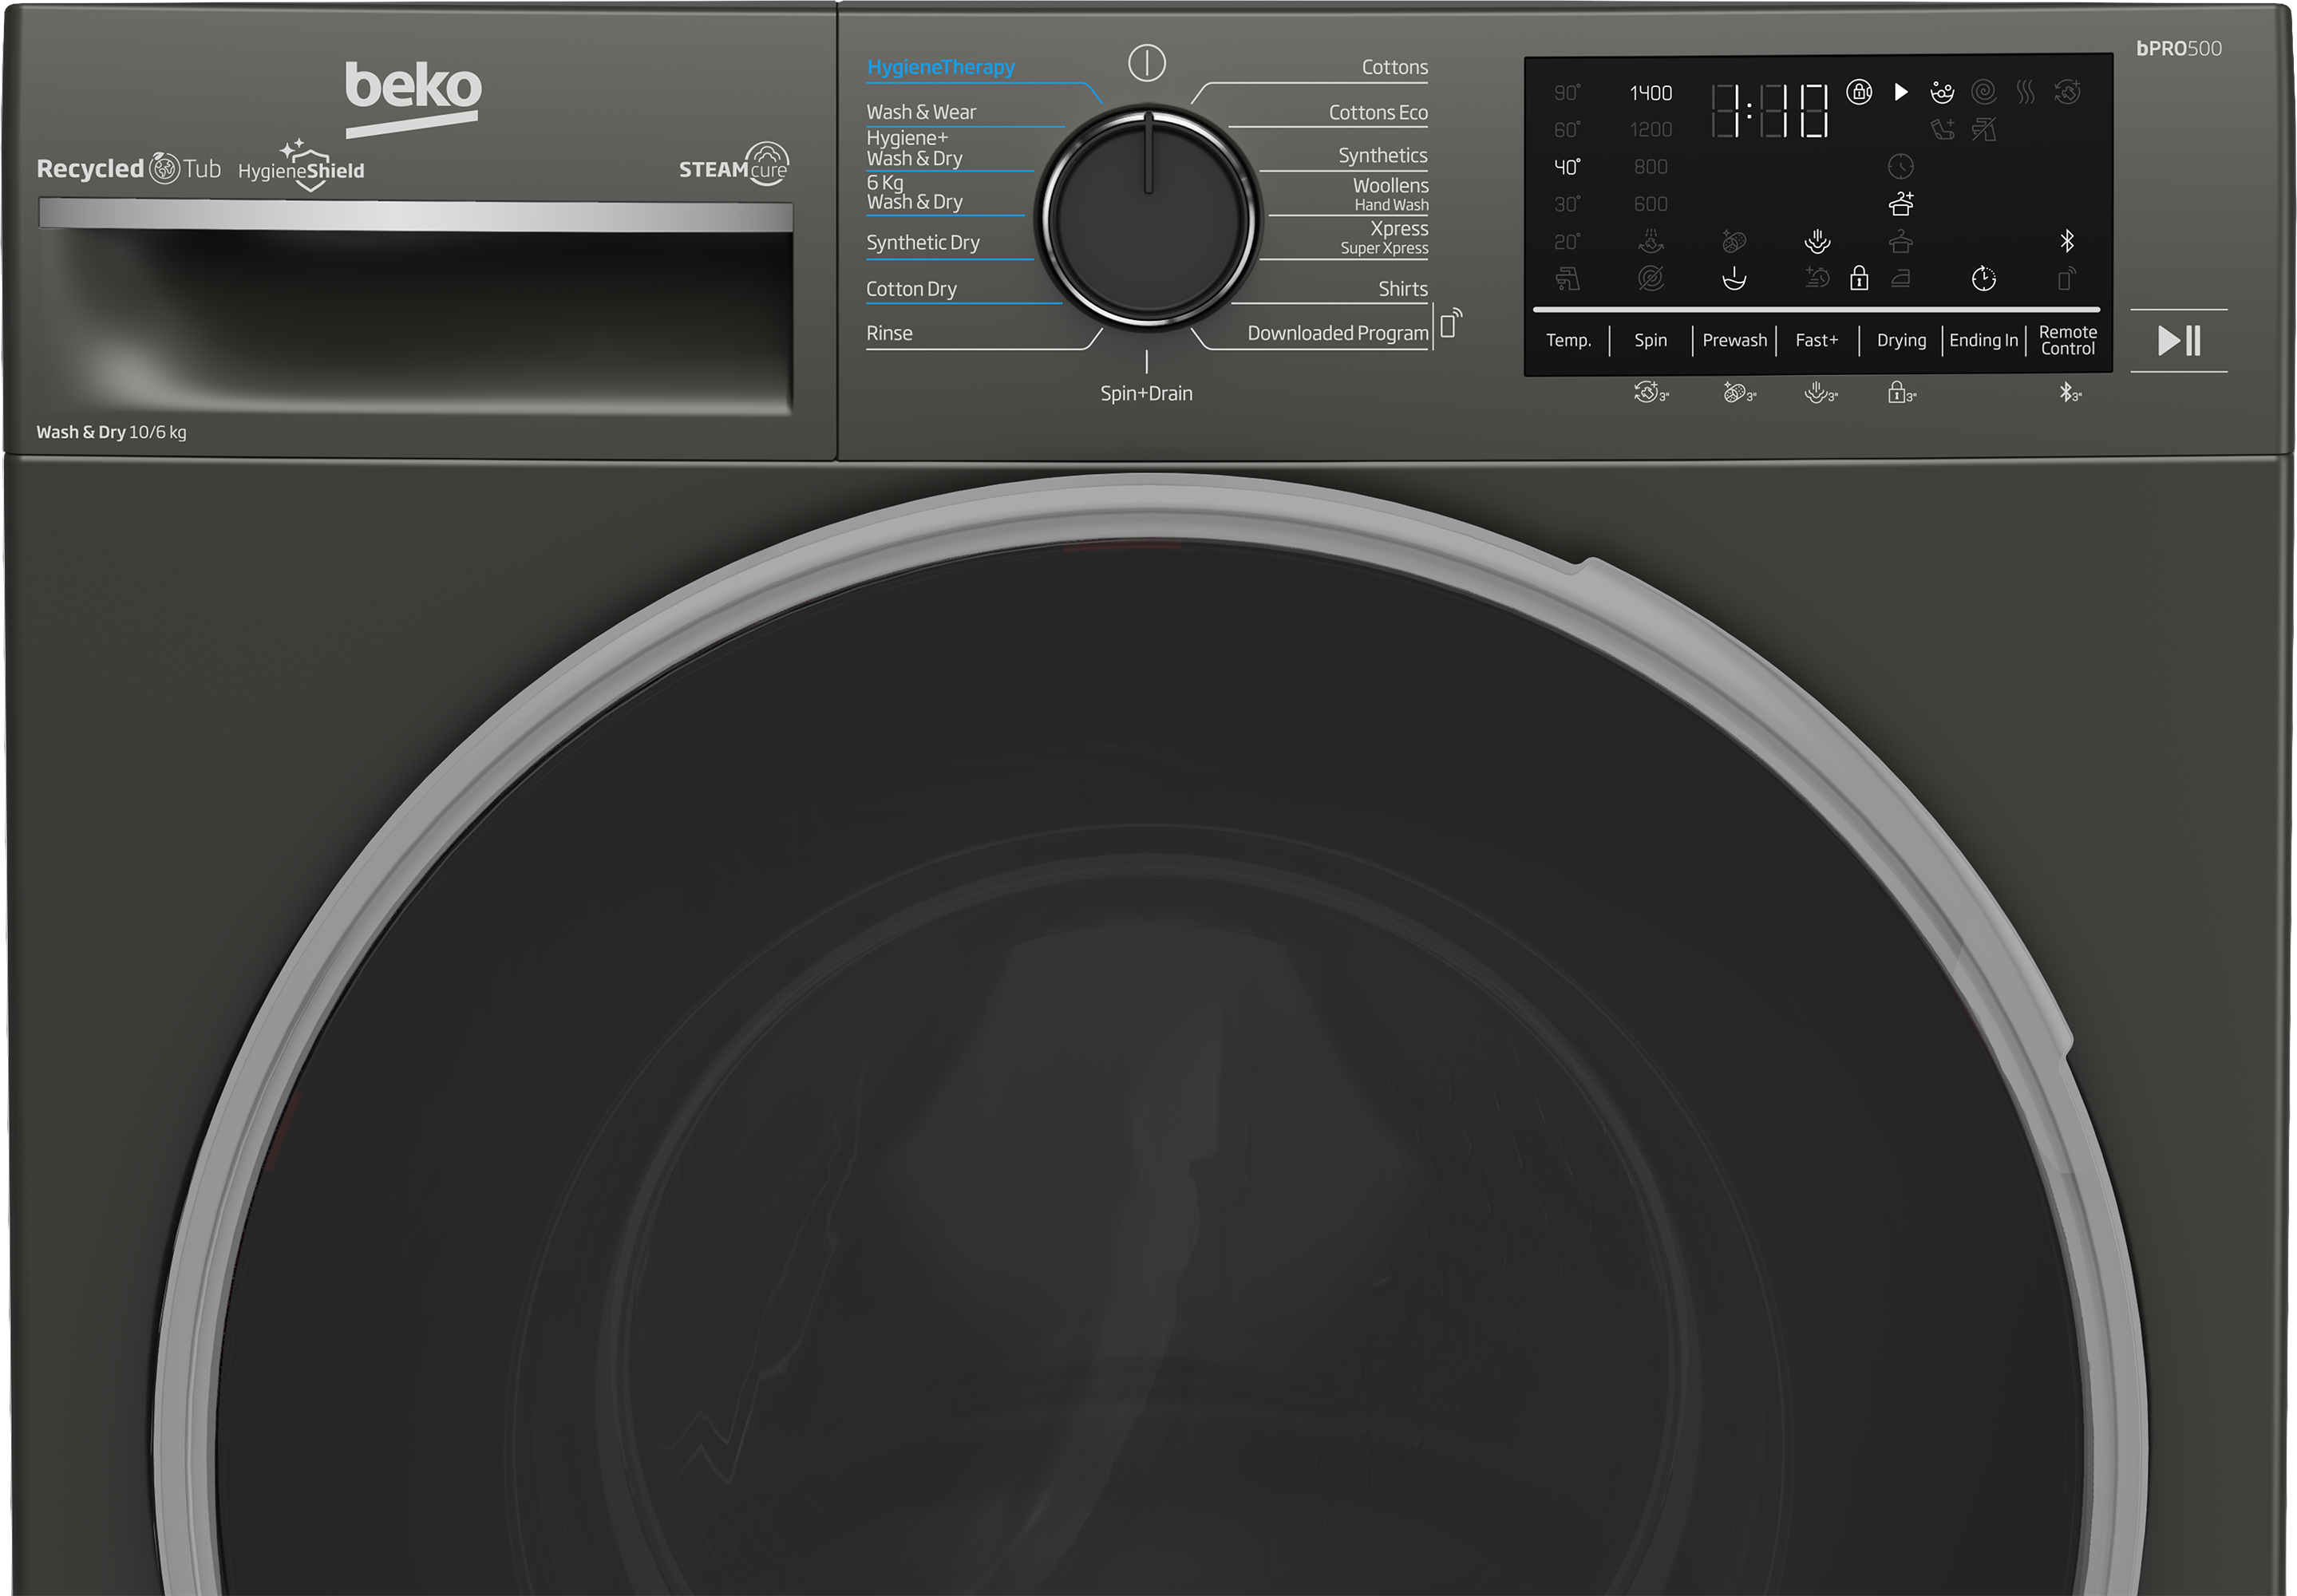Toggle the Drying function
Screen dimensions: 2297x1596
1900,341
